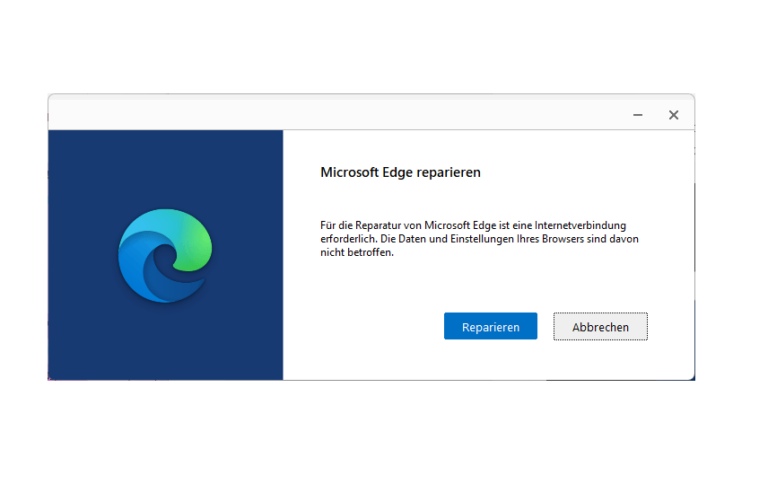
Task: Cancel the repair with the Abbrechen button
Action: click(600, 326)
